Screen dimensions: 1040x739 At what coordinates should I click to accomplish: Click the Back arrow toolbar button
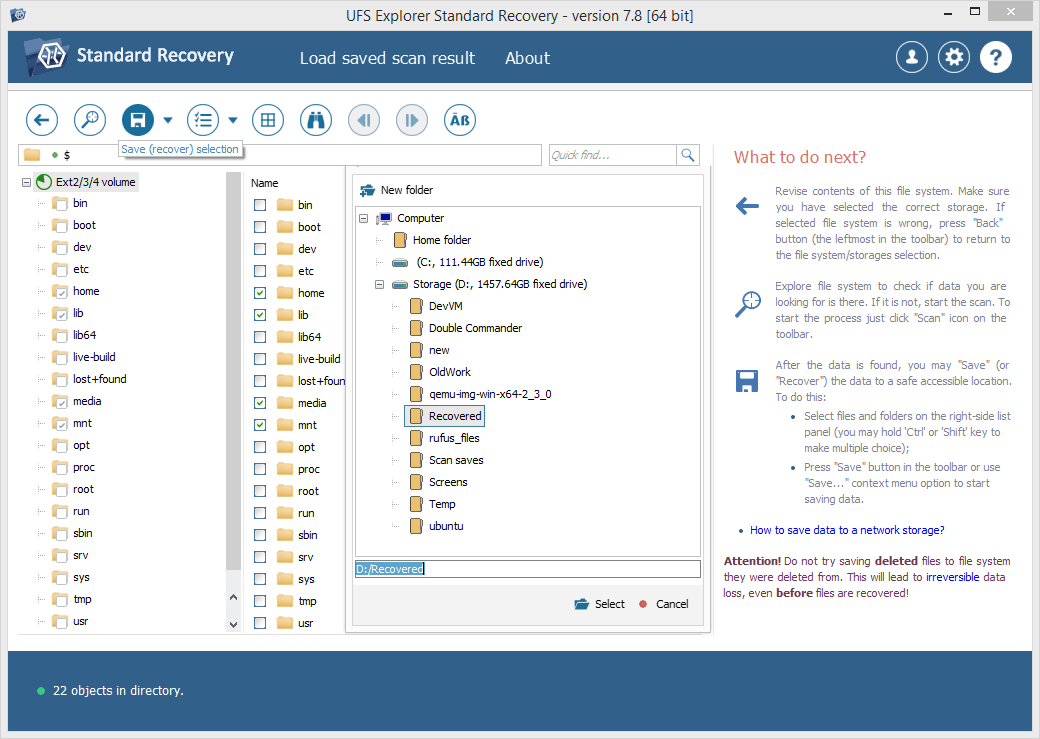42,120
